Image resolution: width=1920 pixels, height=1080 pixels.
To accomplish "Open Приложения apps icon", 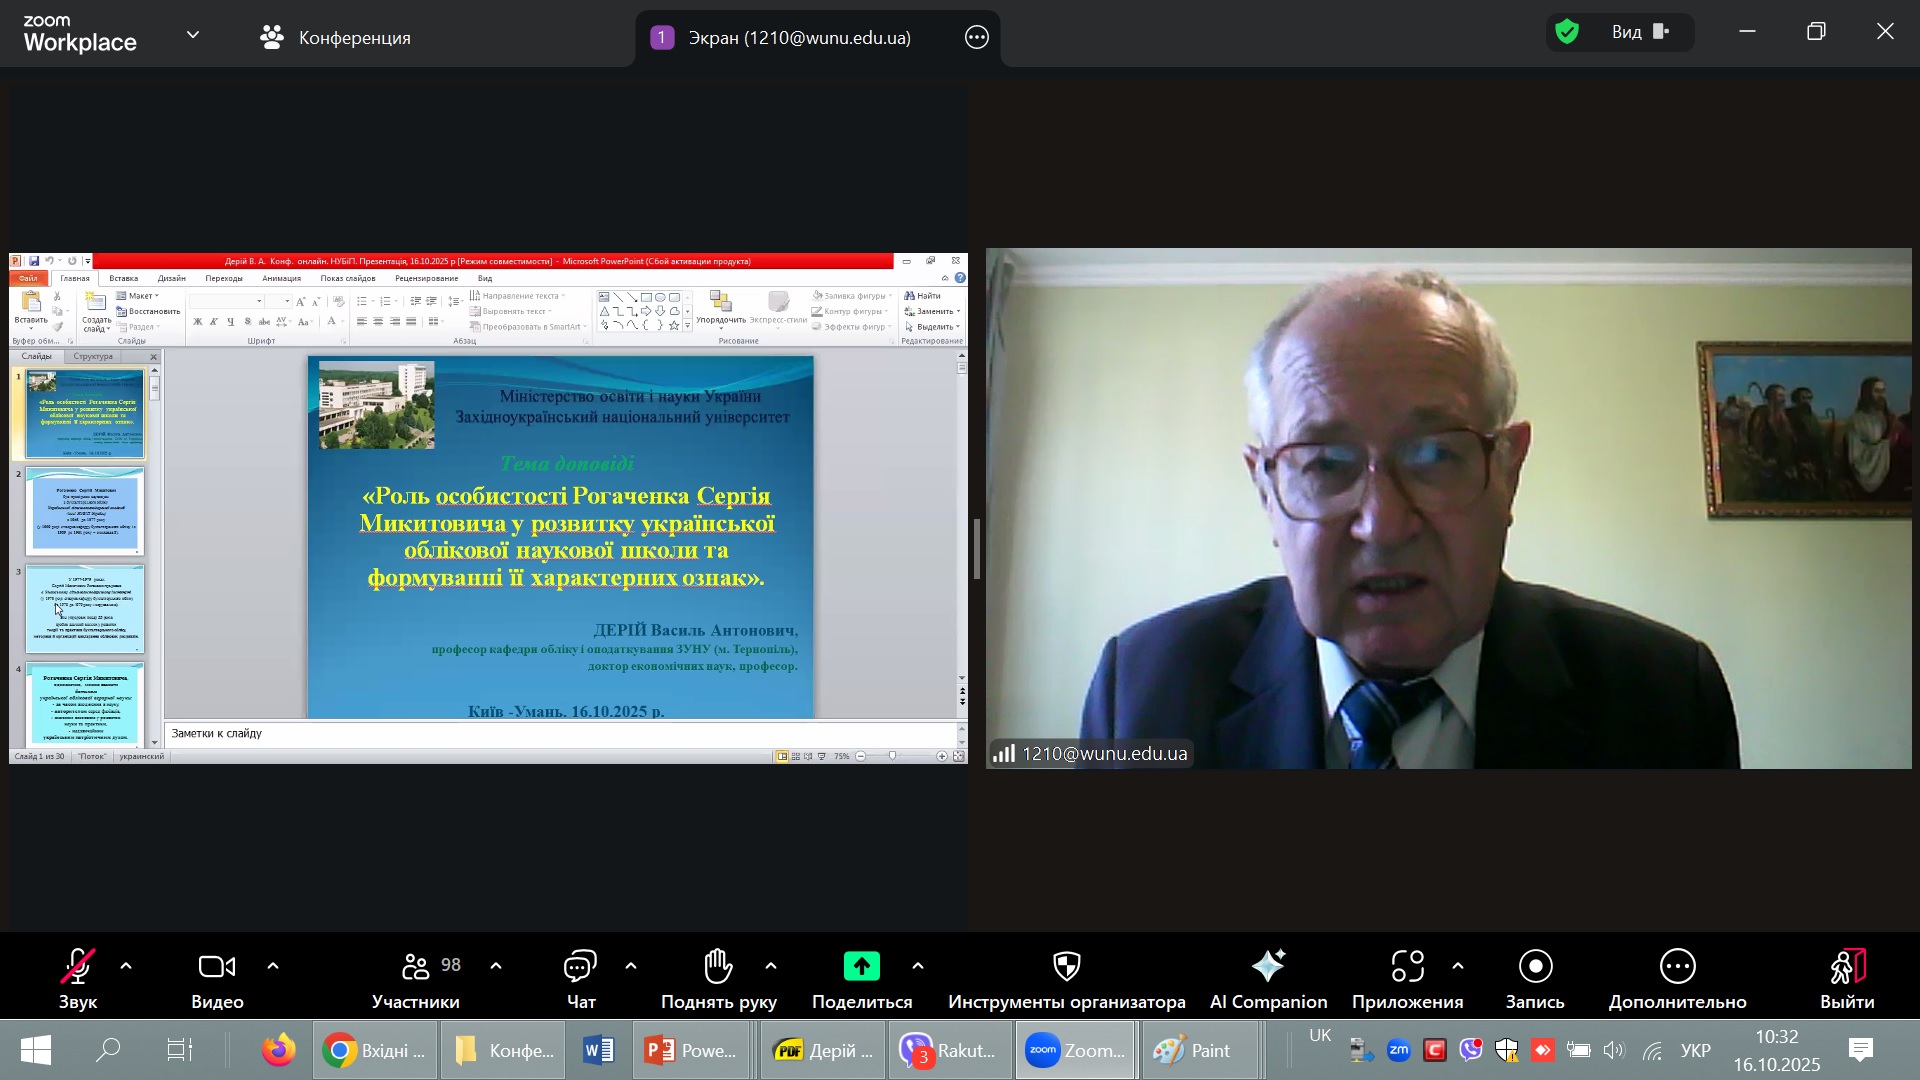I will [1407, 967].
